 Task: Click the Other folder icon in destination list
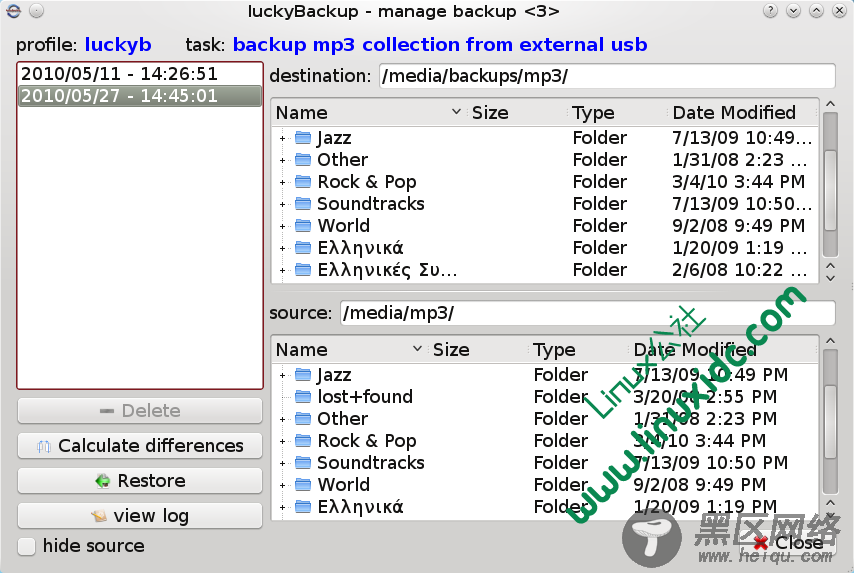point(303,160)
